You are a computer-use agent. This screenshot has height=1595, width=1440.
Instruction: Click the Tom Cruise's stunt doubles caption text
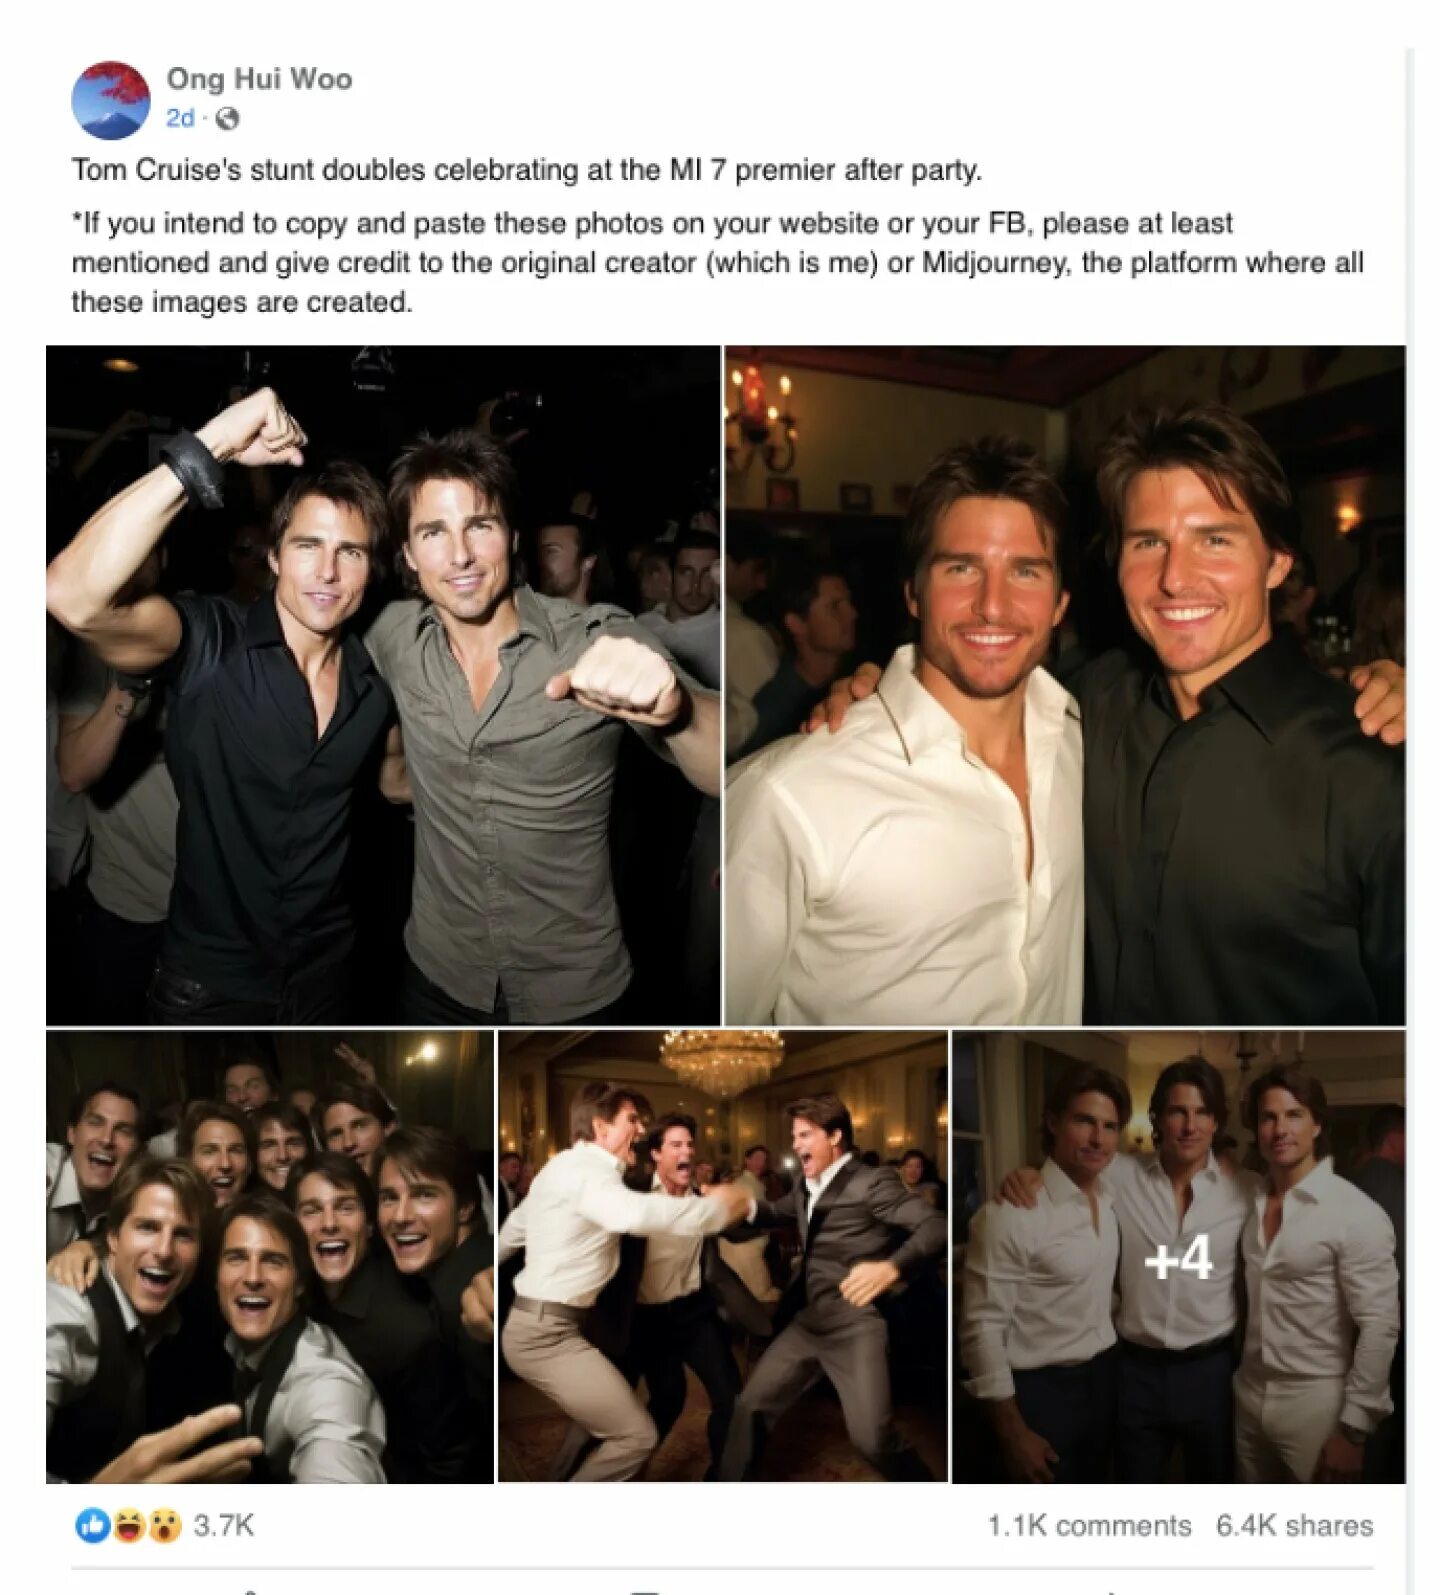pos(527,170)
